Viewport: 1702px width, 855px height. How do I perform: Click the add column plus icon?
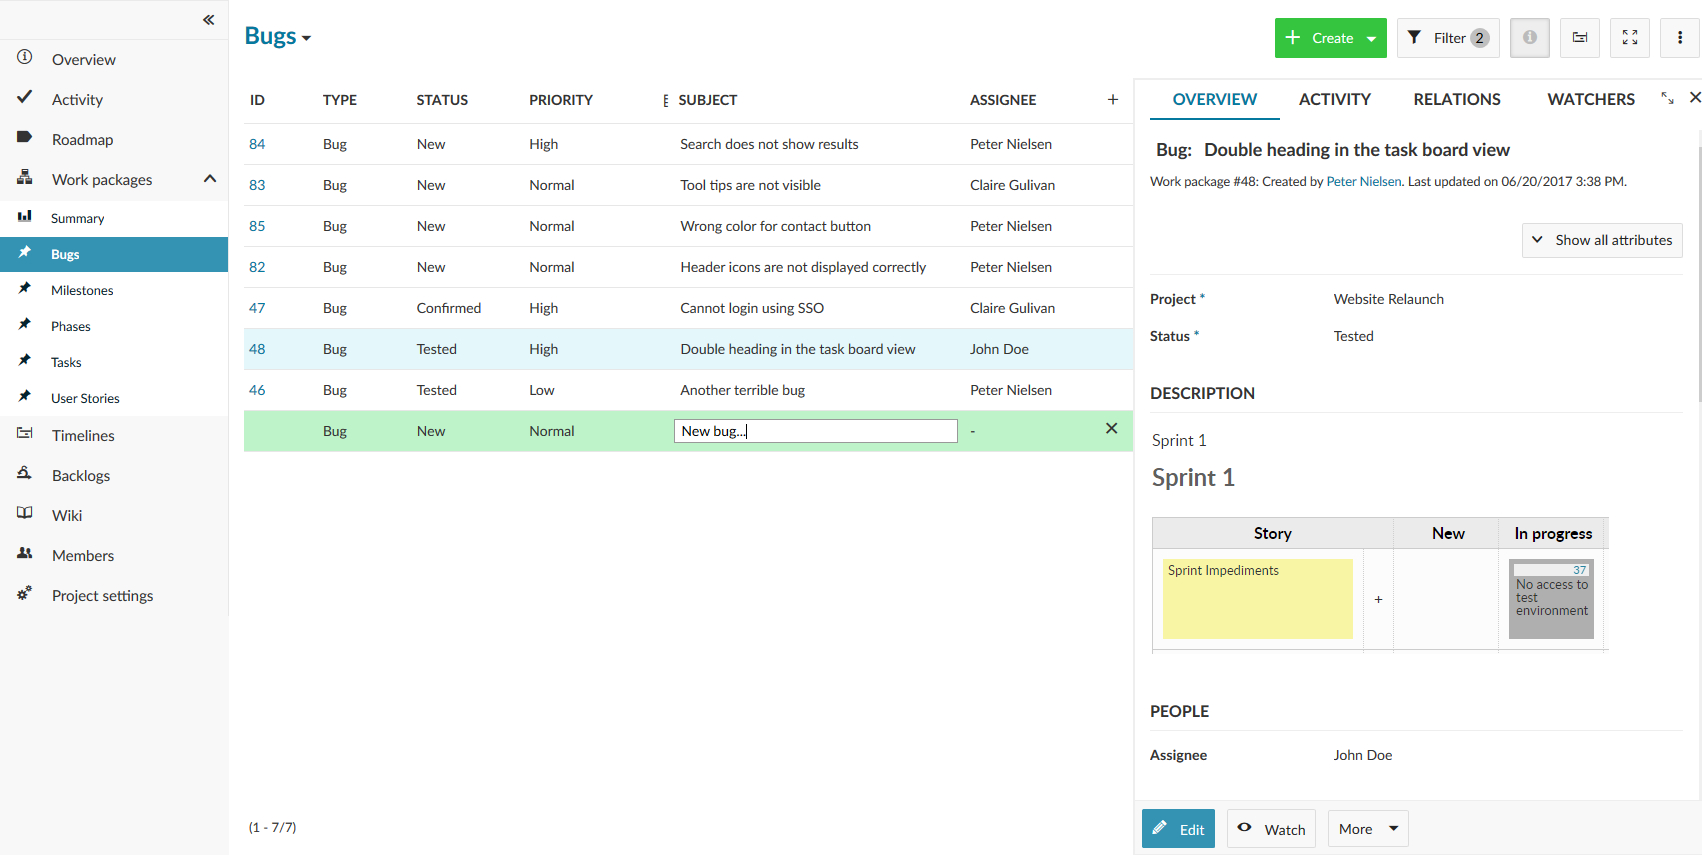[1112, 100]
